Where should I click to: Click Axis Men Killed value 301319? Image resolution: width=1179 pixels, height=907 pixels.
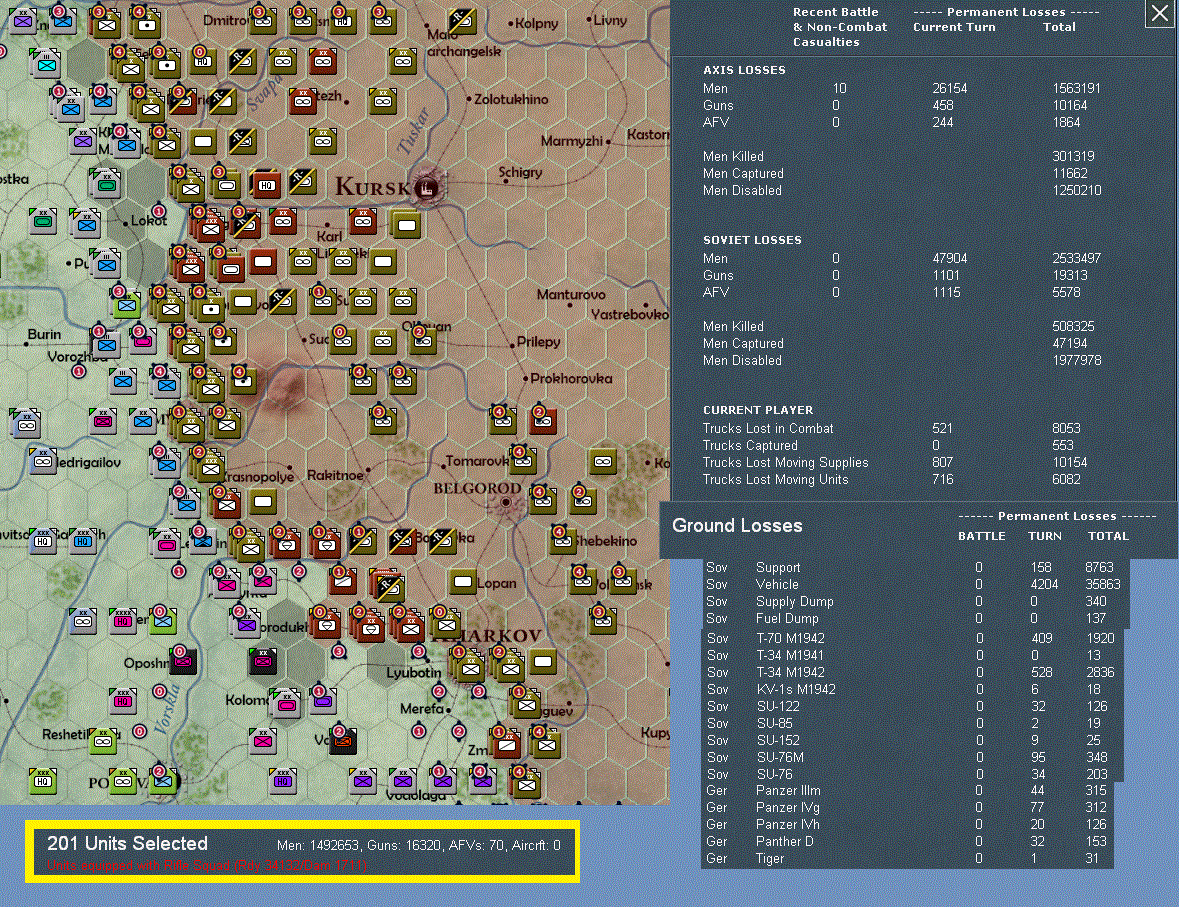[1073, 156]
